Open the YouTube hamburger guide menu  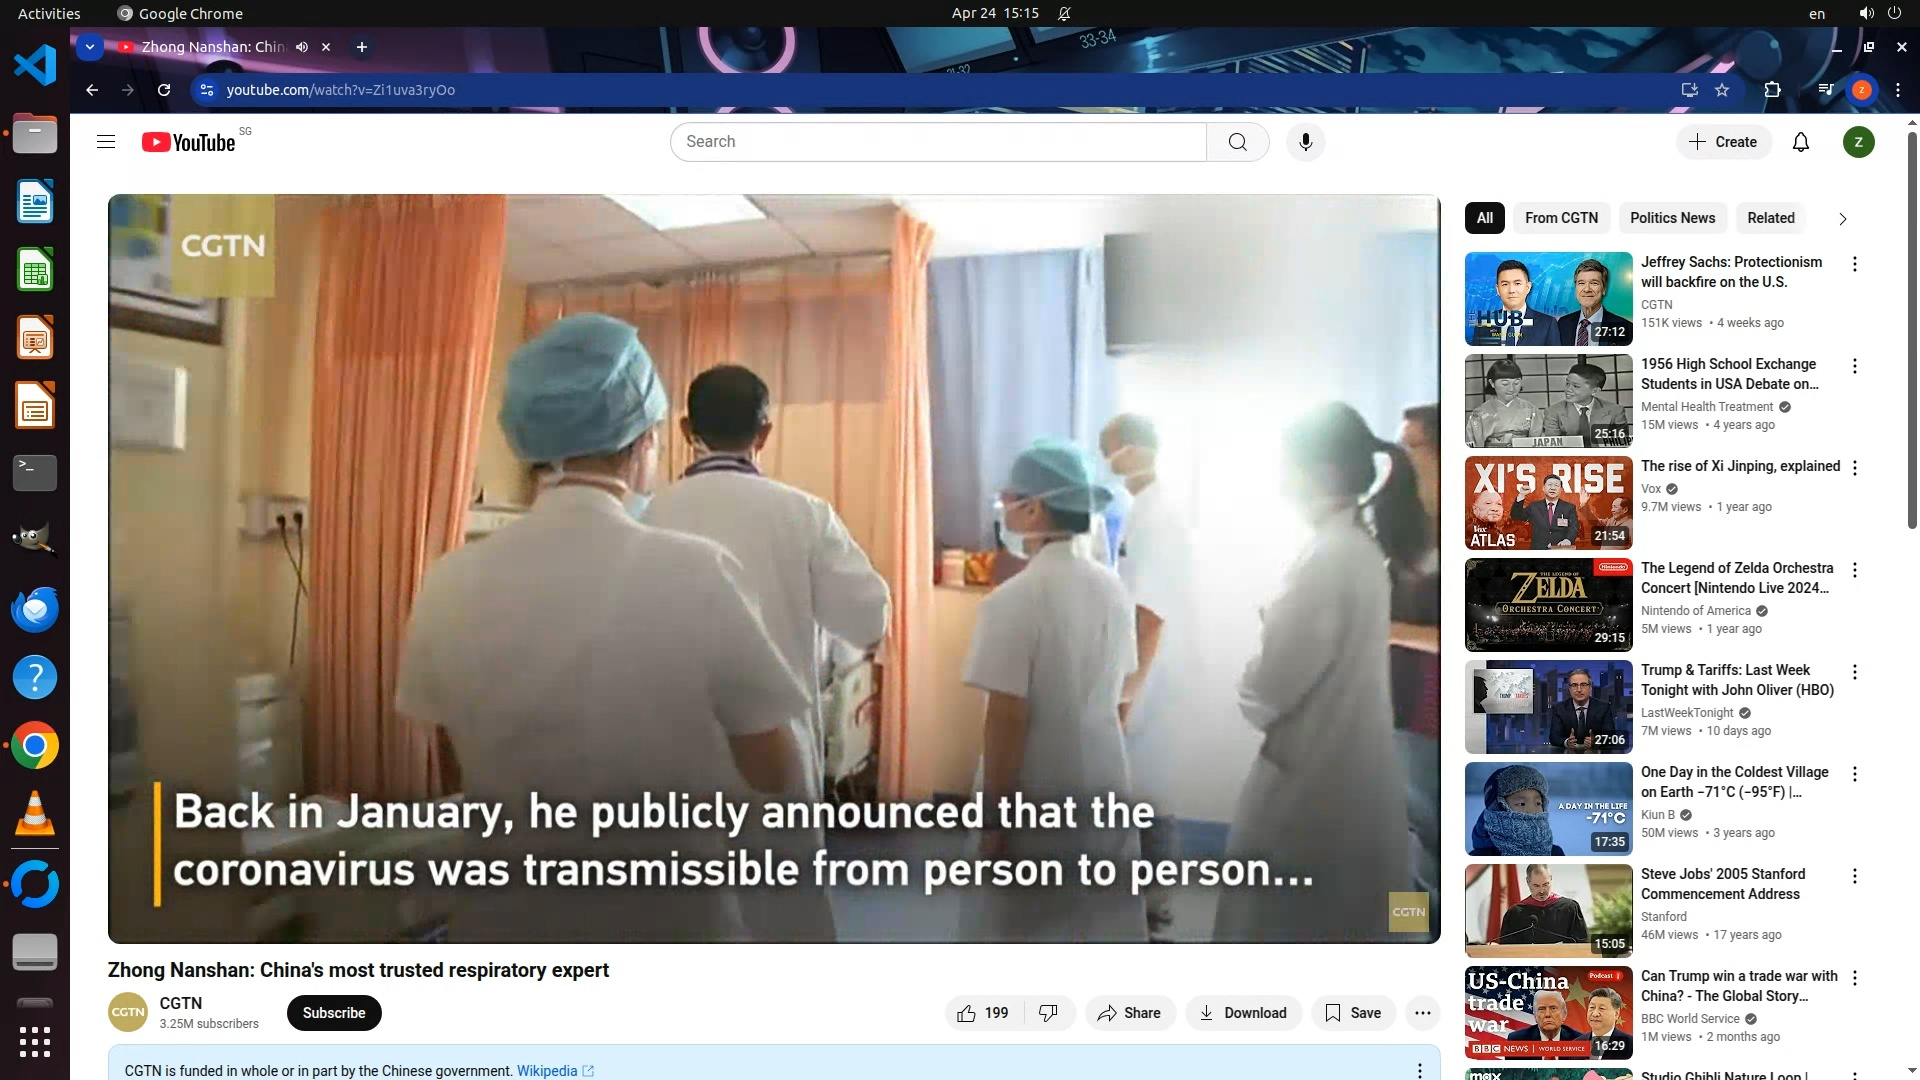106,142
